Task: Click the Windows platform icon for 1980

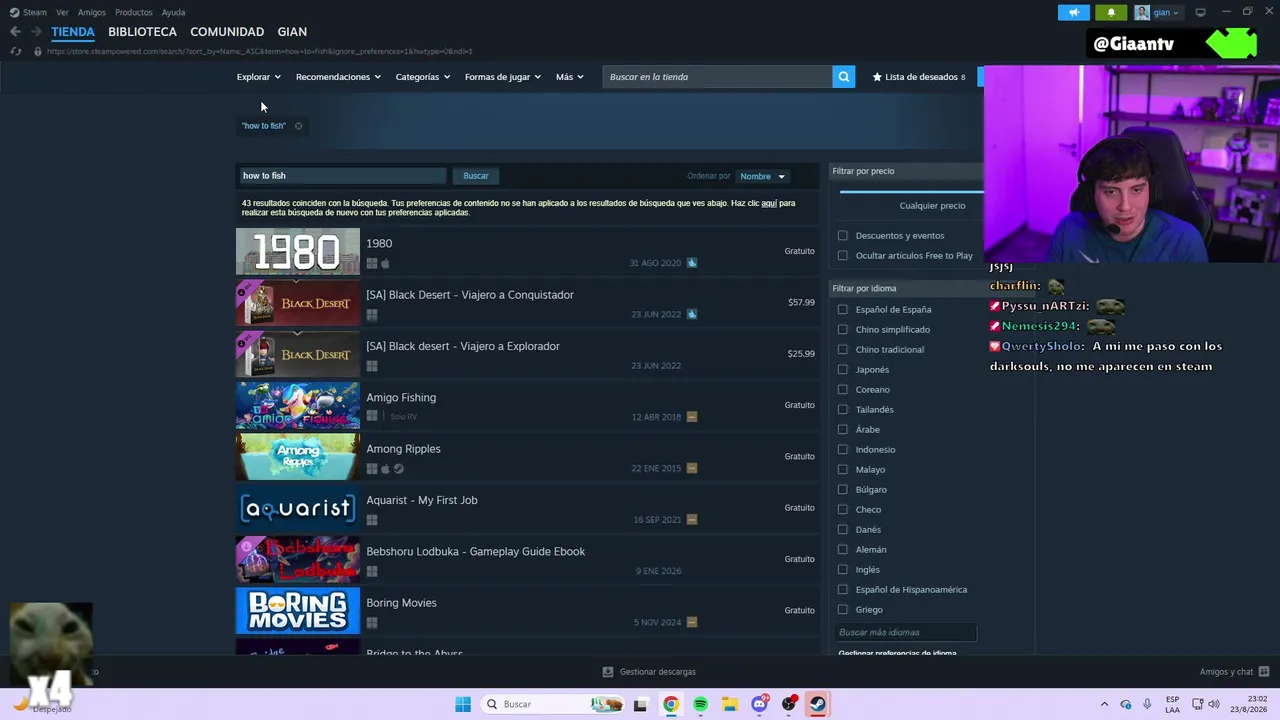Action: point(372,264)
